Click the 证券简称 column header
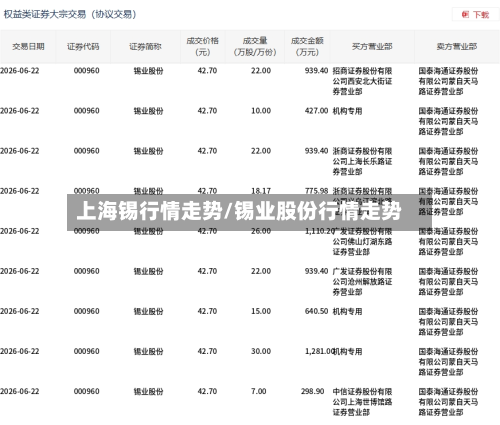500x425 pixels. pyautogui.click(x=145, y=46)
